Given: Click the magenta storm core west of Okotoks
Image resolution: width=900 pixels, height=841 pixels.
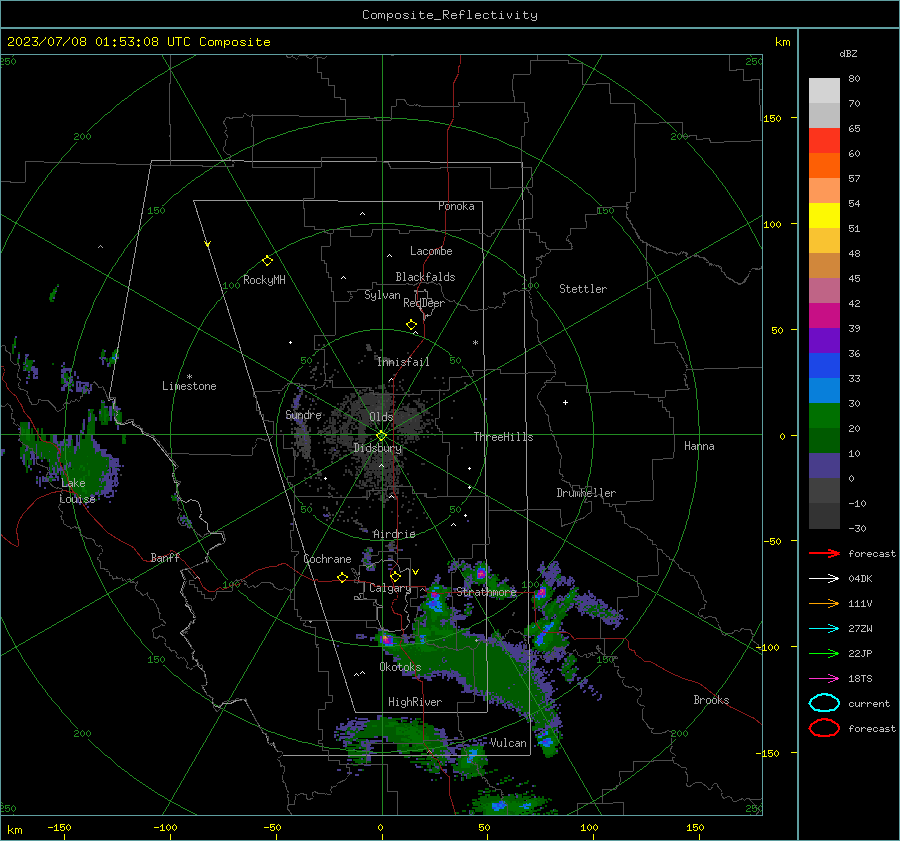Looking at the screenshot, I should click(386, 638).
